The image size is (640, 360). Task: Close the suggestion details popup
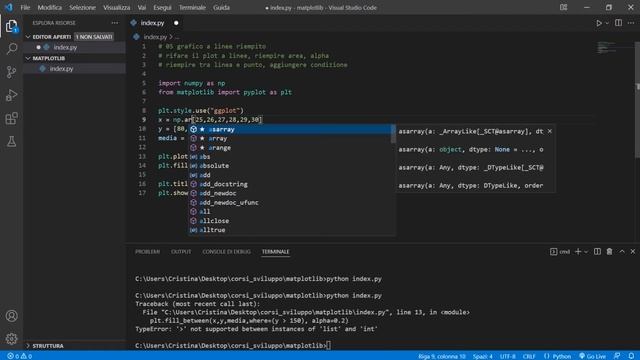pos(550,131)
